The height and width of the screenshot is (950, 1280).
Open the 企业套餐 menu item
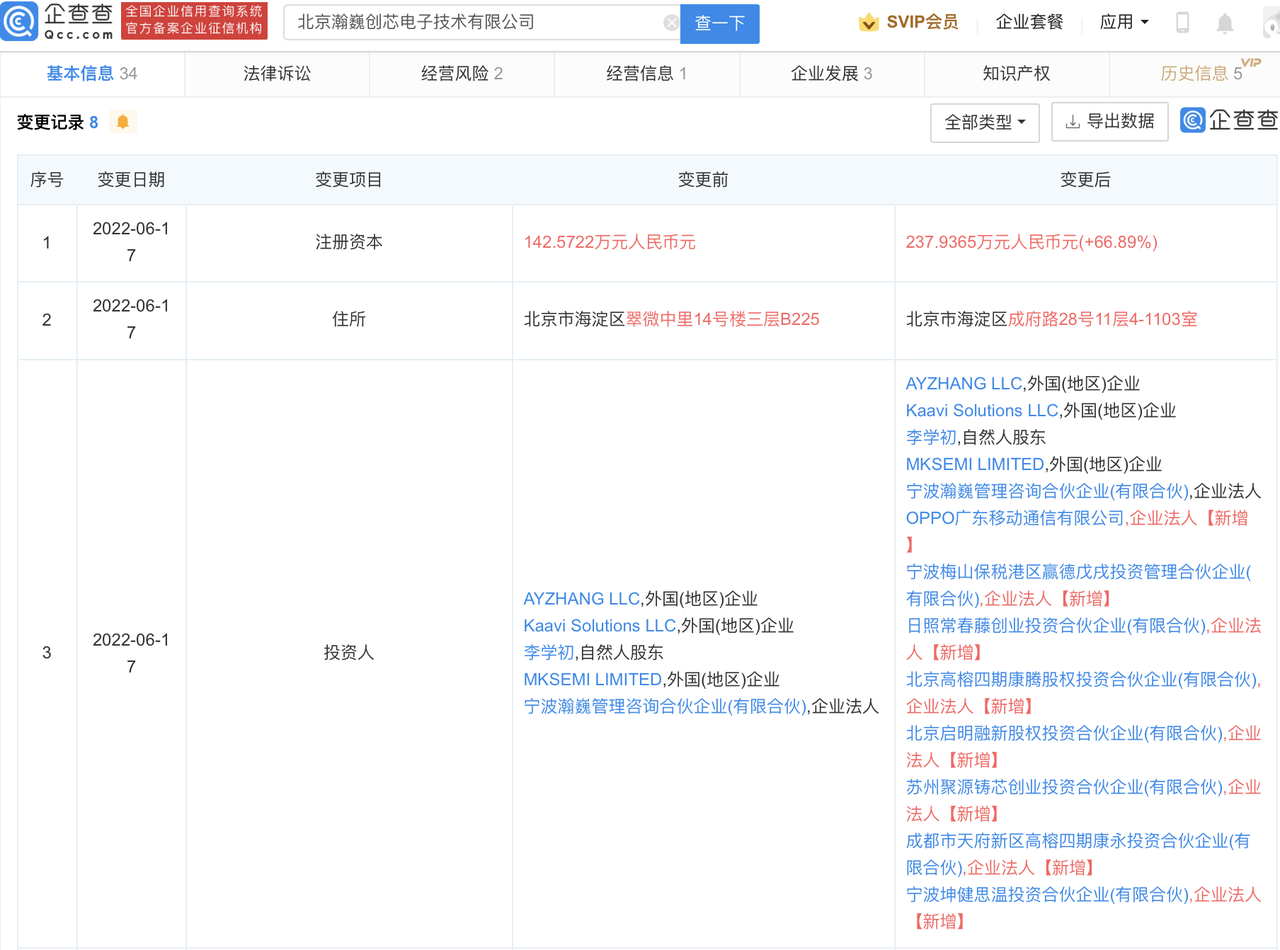1029,21
